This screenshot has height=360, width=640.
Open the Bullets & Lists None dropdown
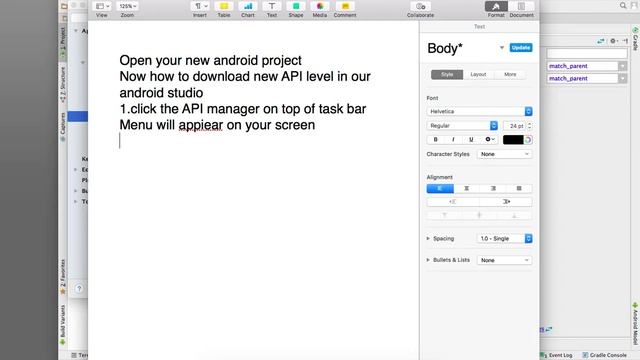click(504, 260)
